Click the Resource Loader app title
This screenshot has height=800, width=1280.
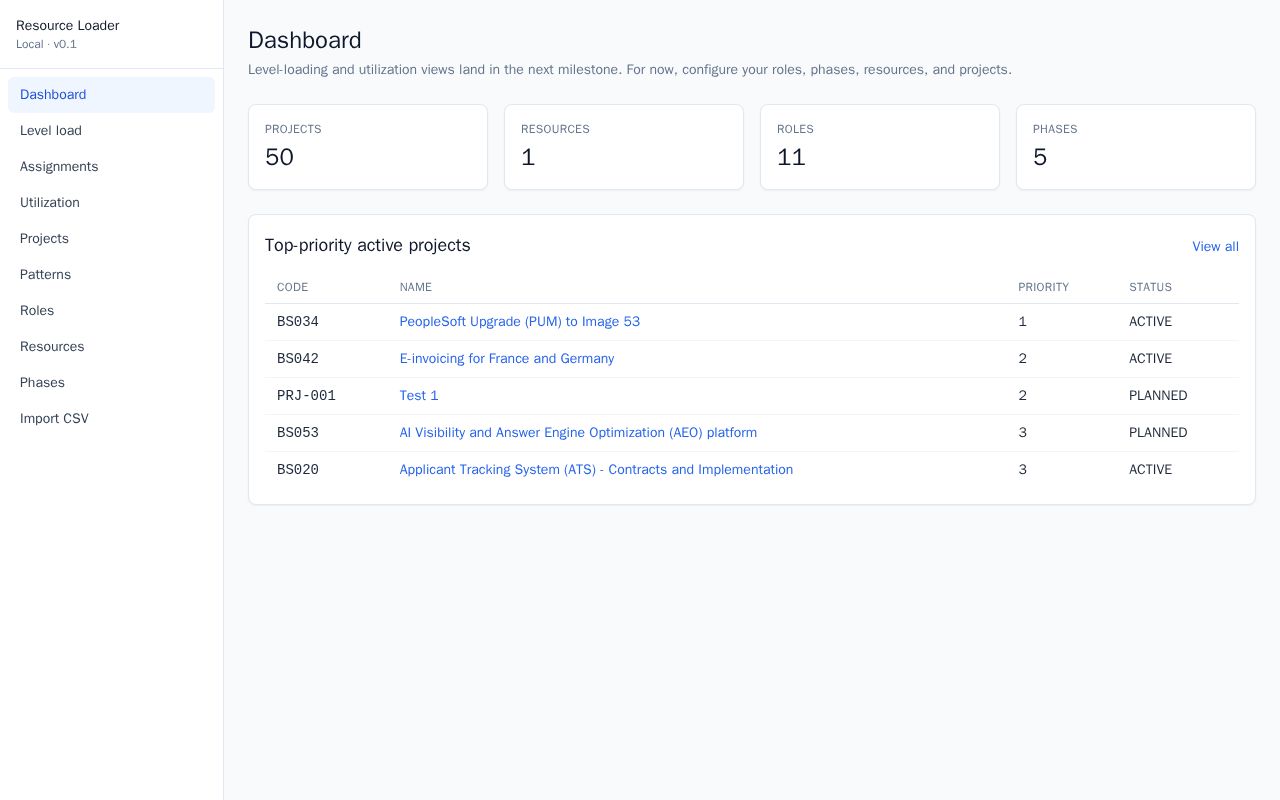tap(67, 26)
